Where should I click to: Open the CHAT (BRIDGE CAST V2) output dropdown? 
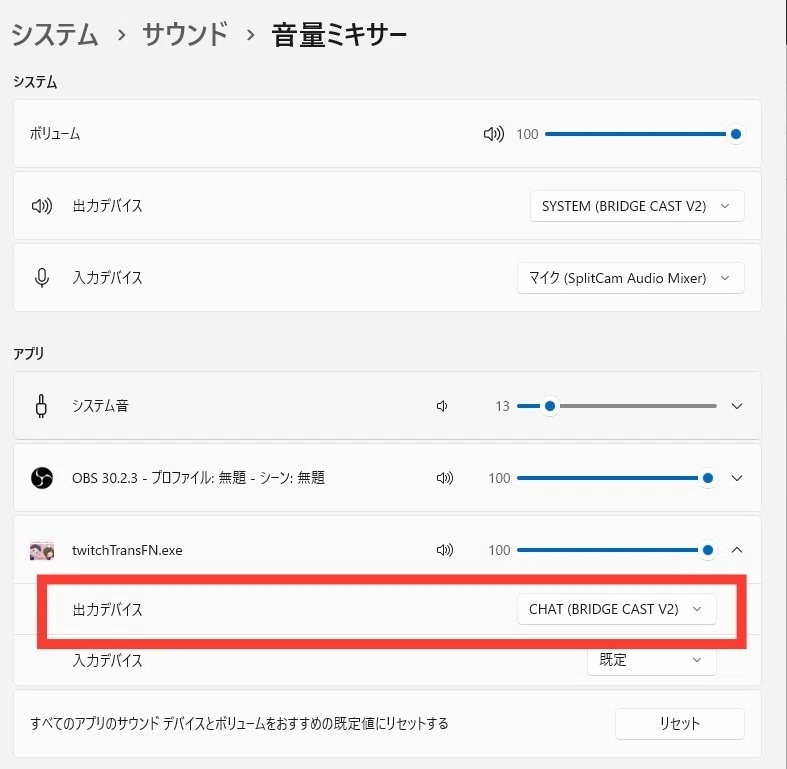coord(616,609)
